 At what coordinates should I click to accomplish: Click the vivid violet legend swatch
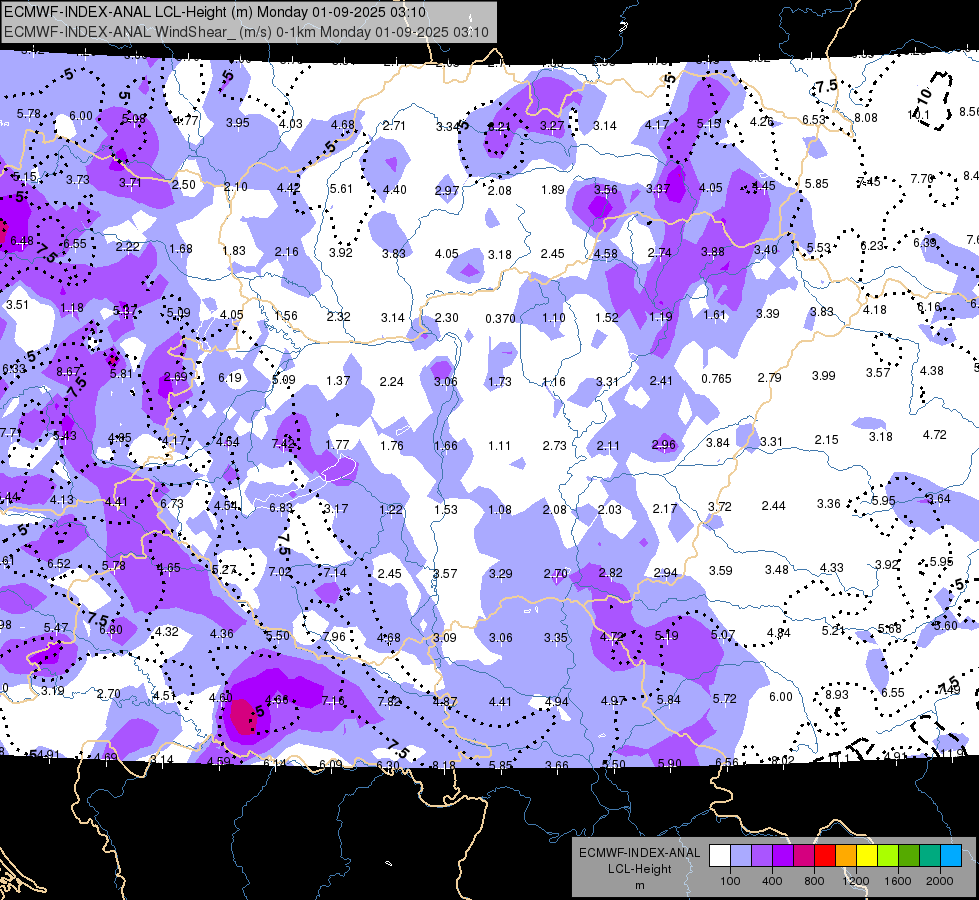783,856
